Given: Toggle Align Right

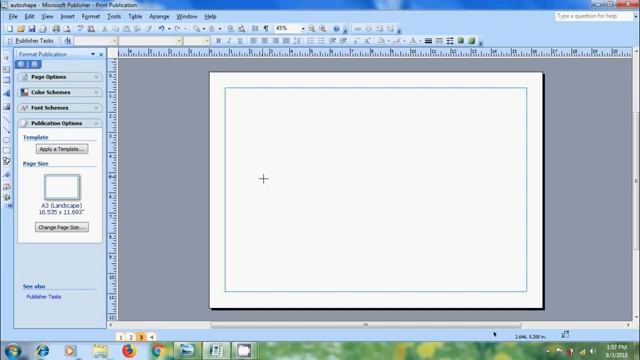Looking at the screenshot, I should 276,41.
